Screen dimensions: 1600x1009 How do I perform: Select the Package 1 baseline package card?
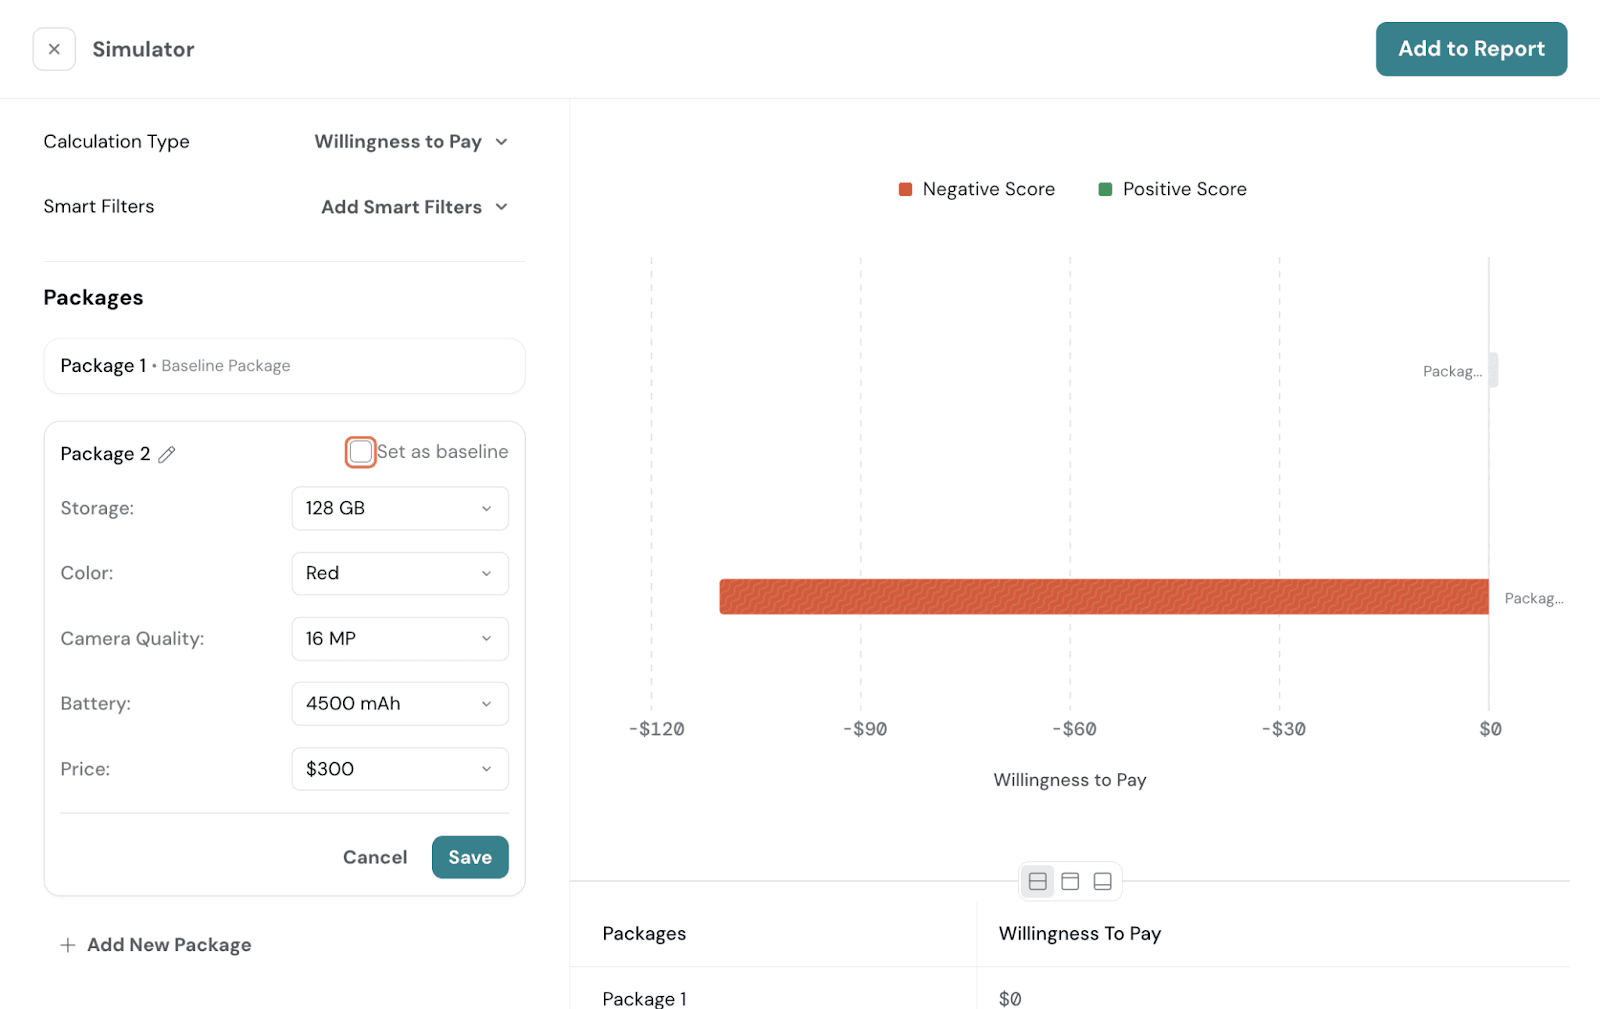pos(284,366)
